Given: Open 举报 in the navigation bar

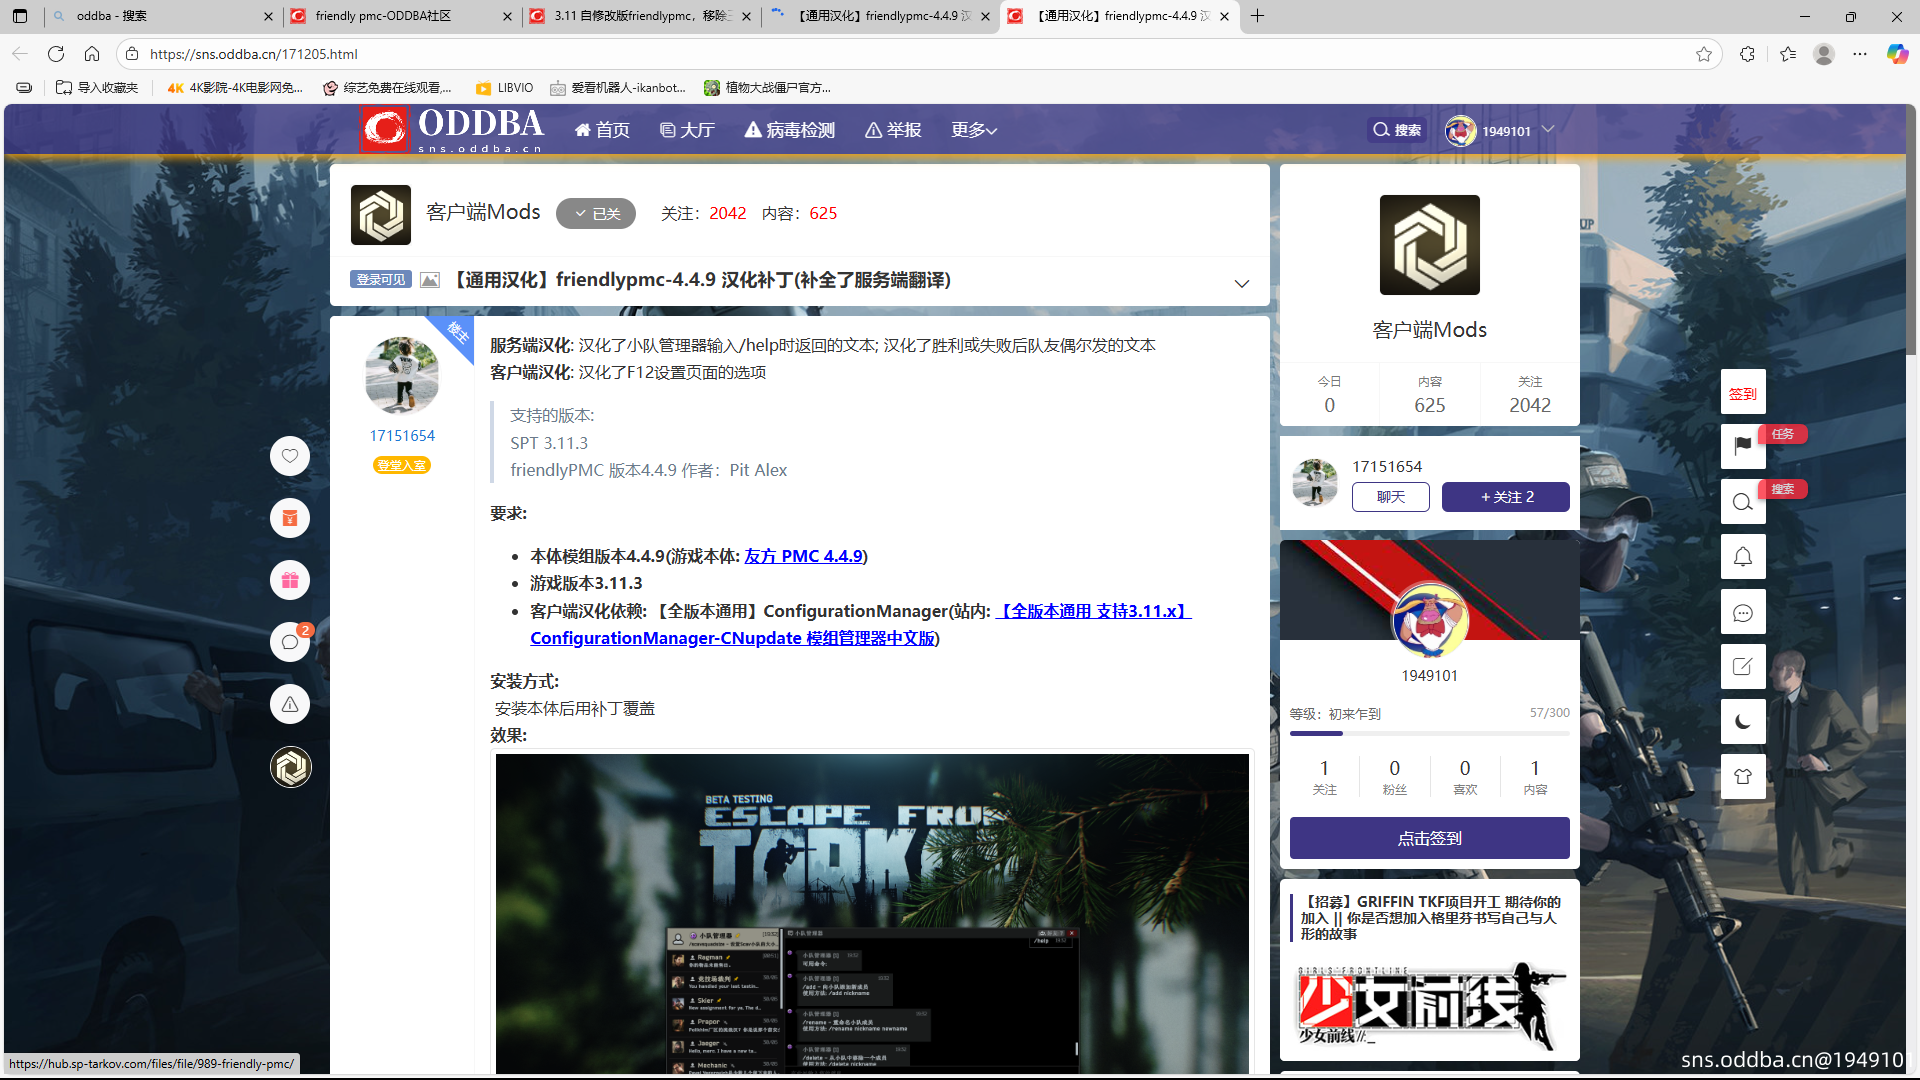Looking at the screenshot, I should click(x=893, y=130).
